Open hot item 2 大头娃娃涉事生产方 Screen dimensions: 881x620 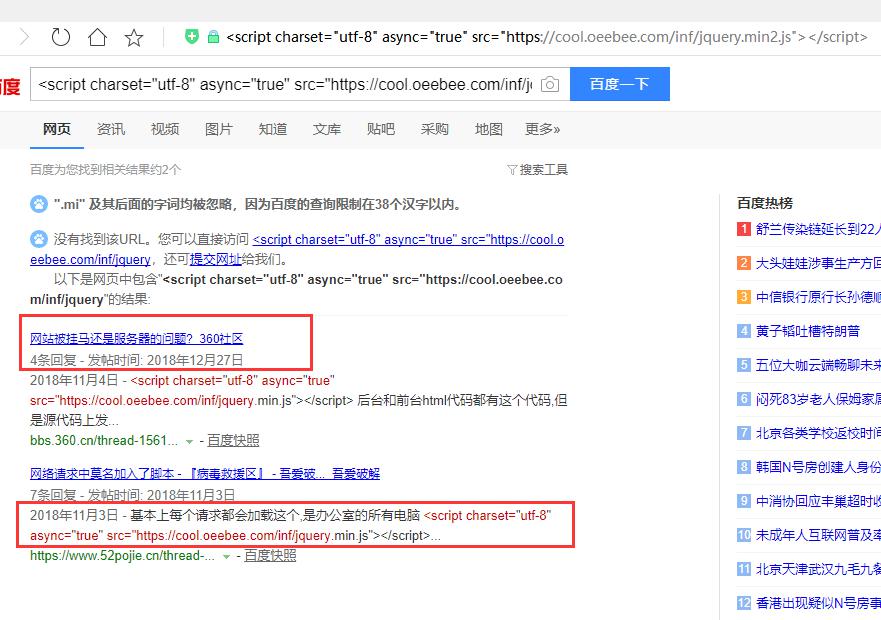pyautogui.click(x=818, y=263)
